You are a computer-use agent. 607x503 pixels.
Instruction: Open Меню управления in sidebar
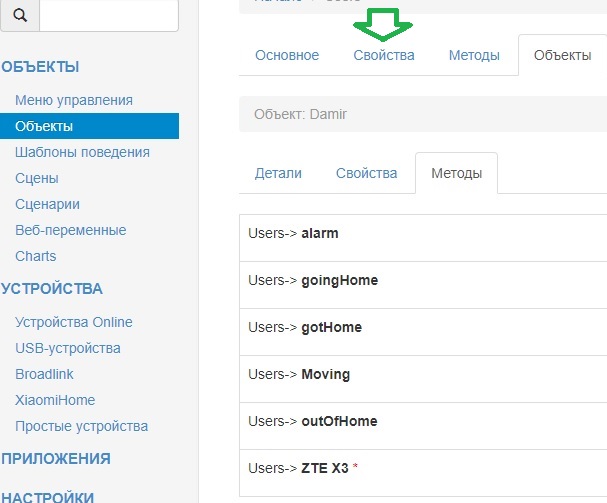tap(74, 100)
